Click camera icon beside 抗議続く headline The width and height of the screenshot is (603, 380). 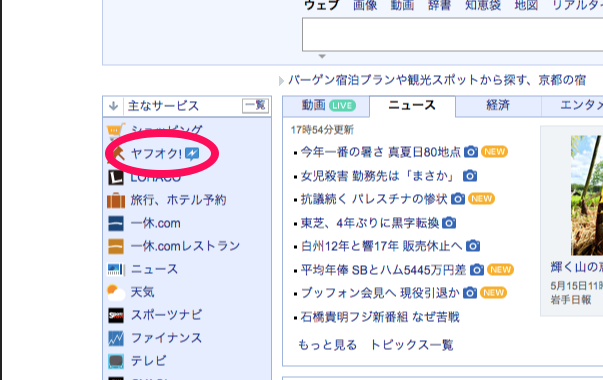pos(458,199)
